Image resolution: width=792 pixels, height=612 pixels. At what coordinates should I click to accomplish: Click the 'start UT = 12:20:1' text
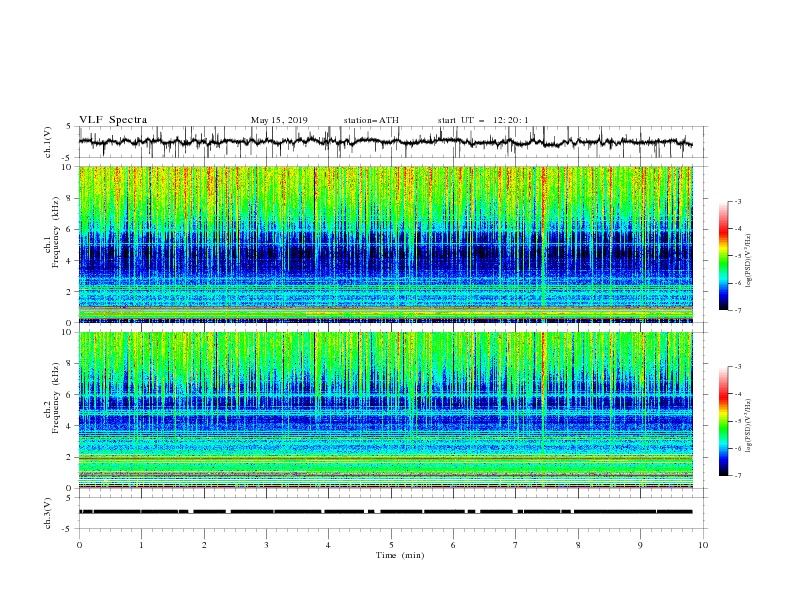tap(483, 120)
